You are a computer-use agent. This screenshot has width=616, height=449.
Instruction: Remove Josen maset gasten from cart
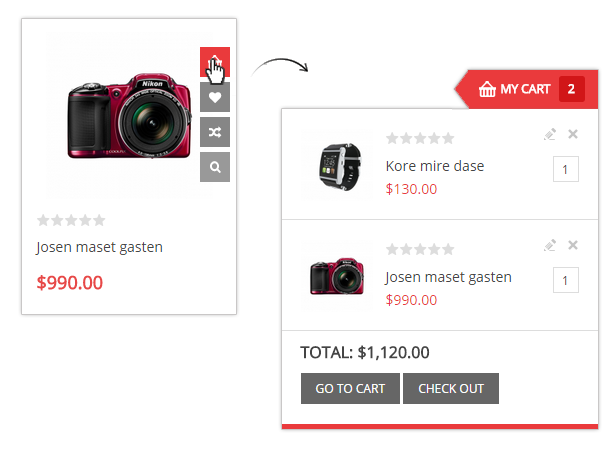click(573, 245)
